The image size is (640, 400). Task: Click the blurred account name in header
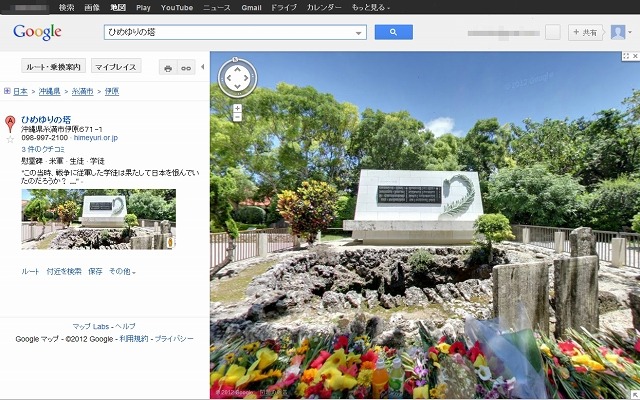point(504,33)
